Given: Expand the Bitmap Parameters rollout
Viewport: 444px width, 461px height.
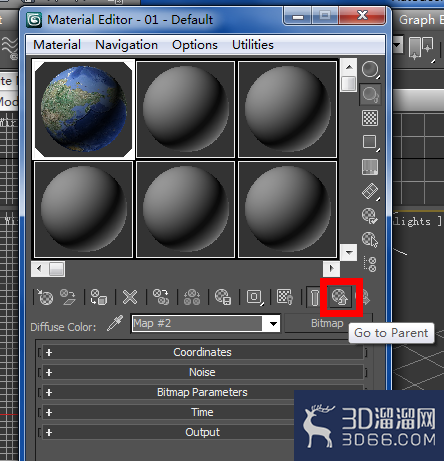Looking at the screenshot, I should pos(202,392).
